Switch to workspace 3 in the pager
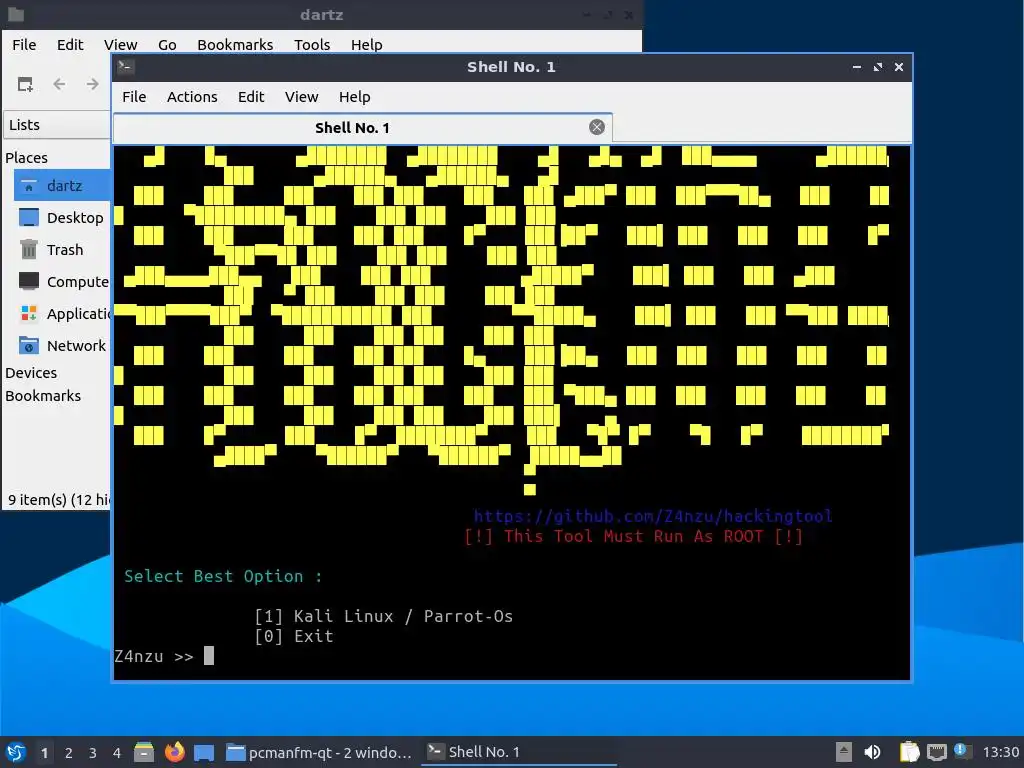Screen dimensions: 1024x768 (x=93, y=753)
